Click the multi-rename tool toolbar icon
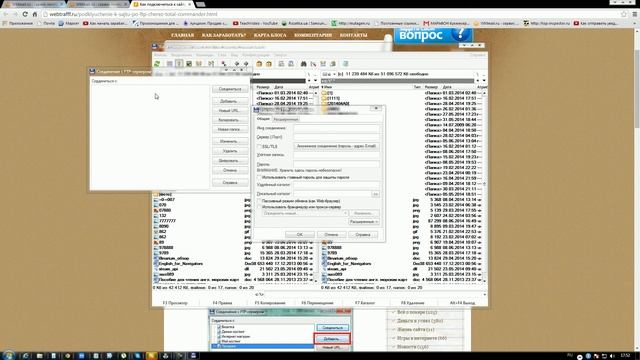This screenshot has height=360, width=640. click(x=313, y=64)
